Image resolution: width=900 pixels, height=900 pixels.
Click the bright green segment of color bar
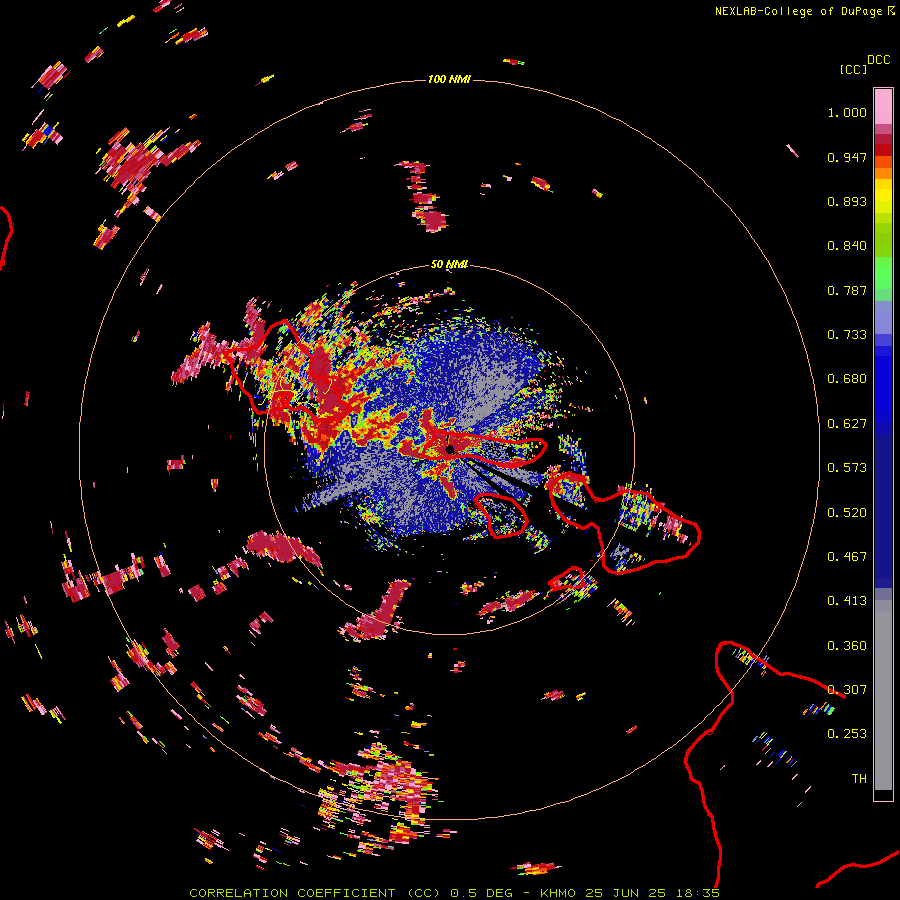(883, 273)
